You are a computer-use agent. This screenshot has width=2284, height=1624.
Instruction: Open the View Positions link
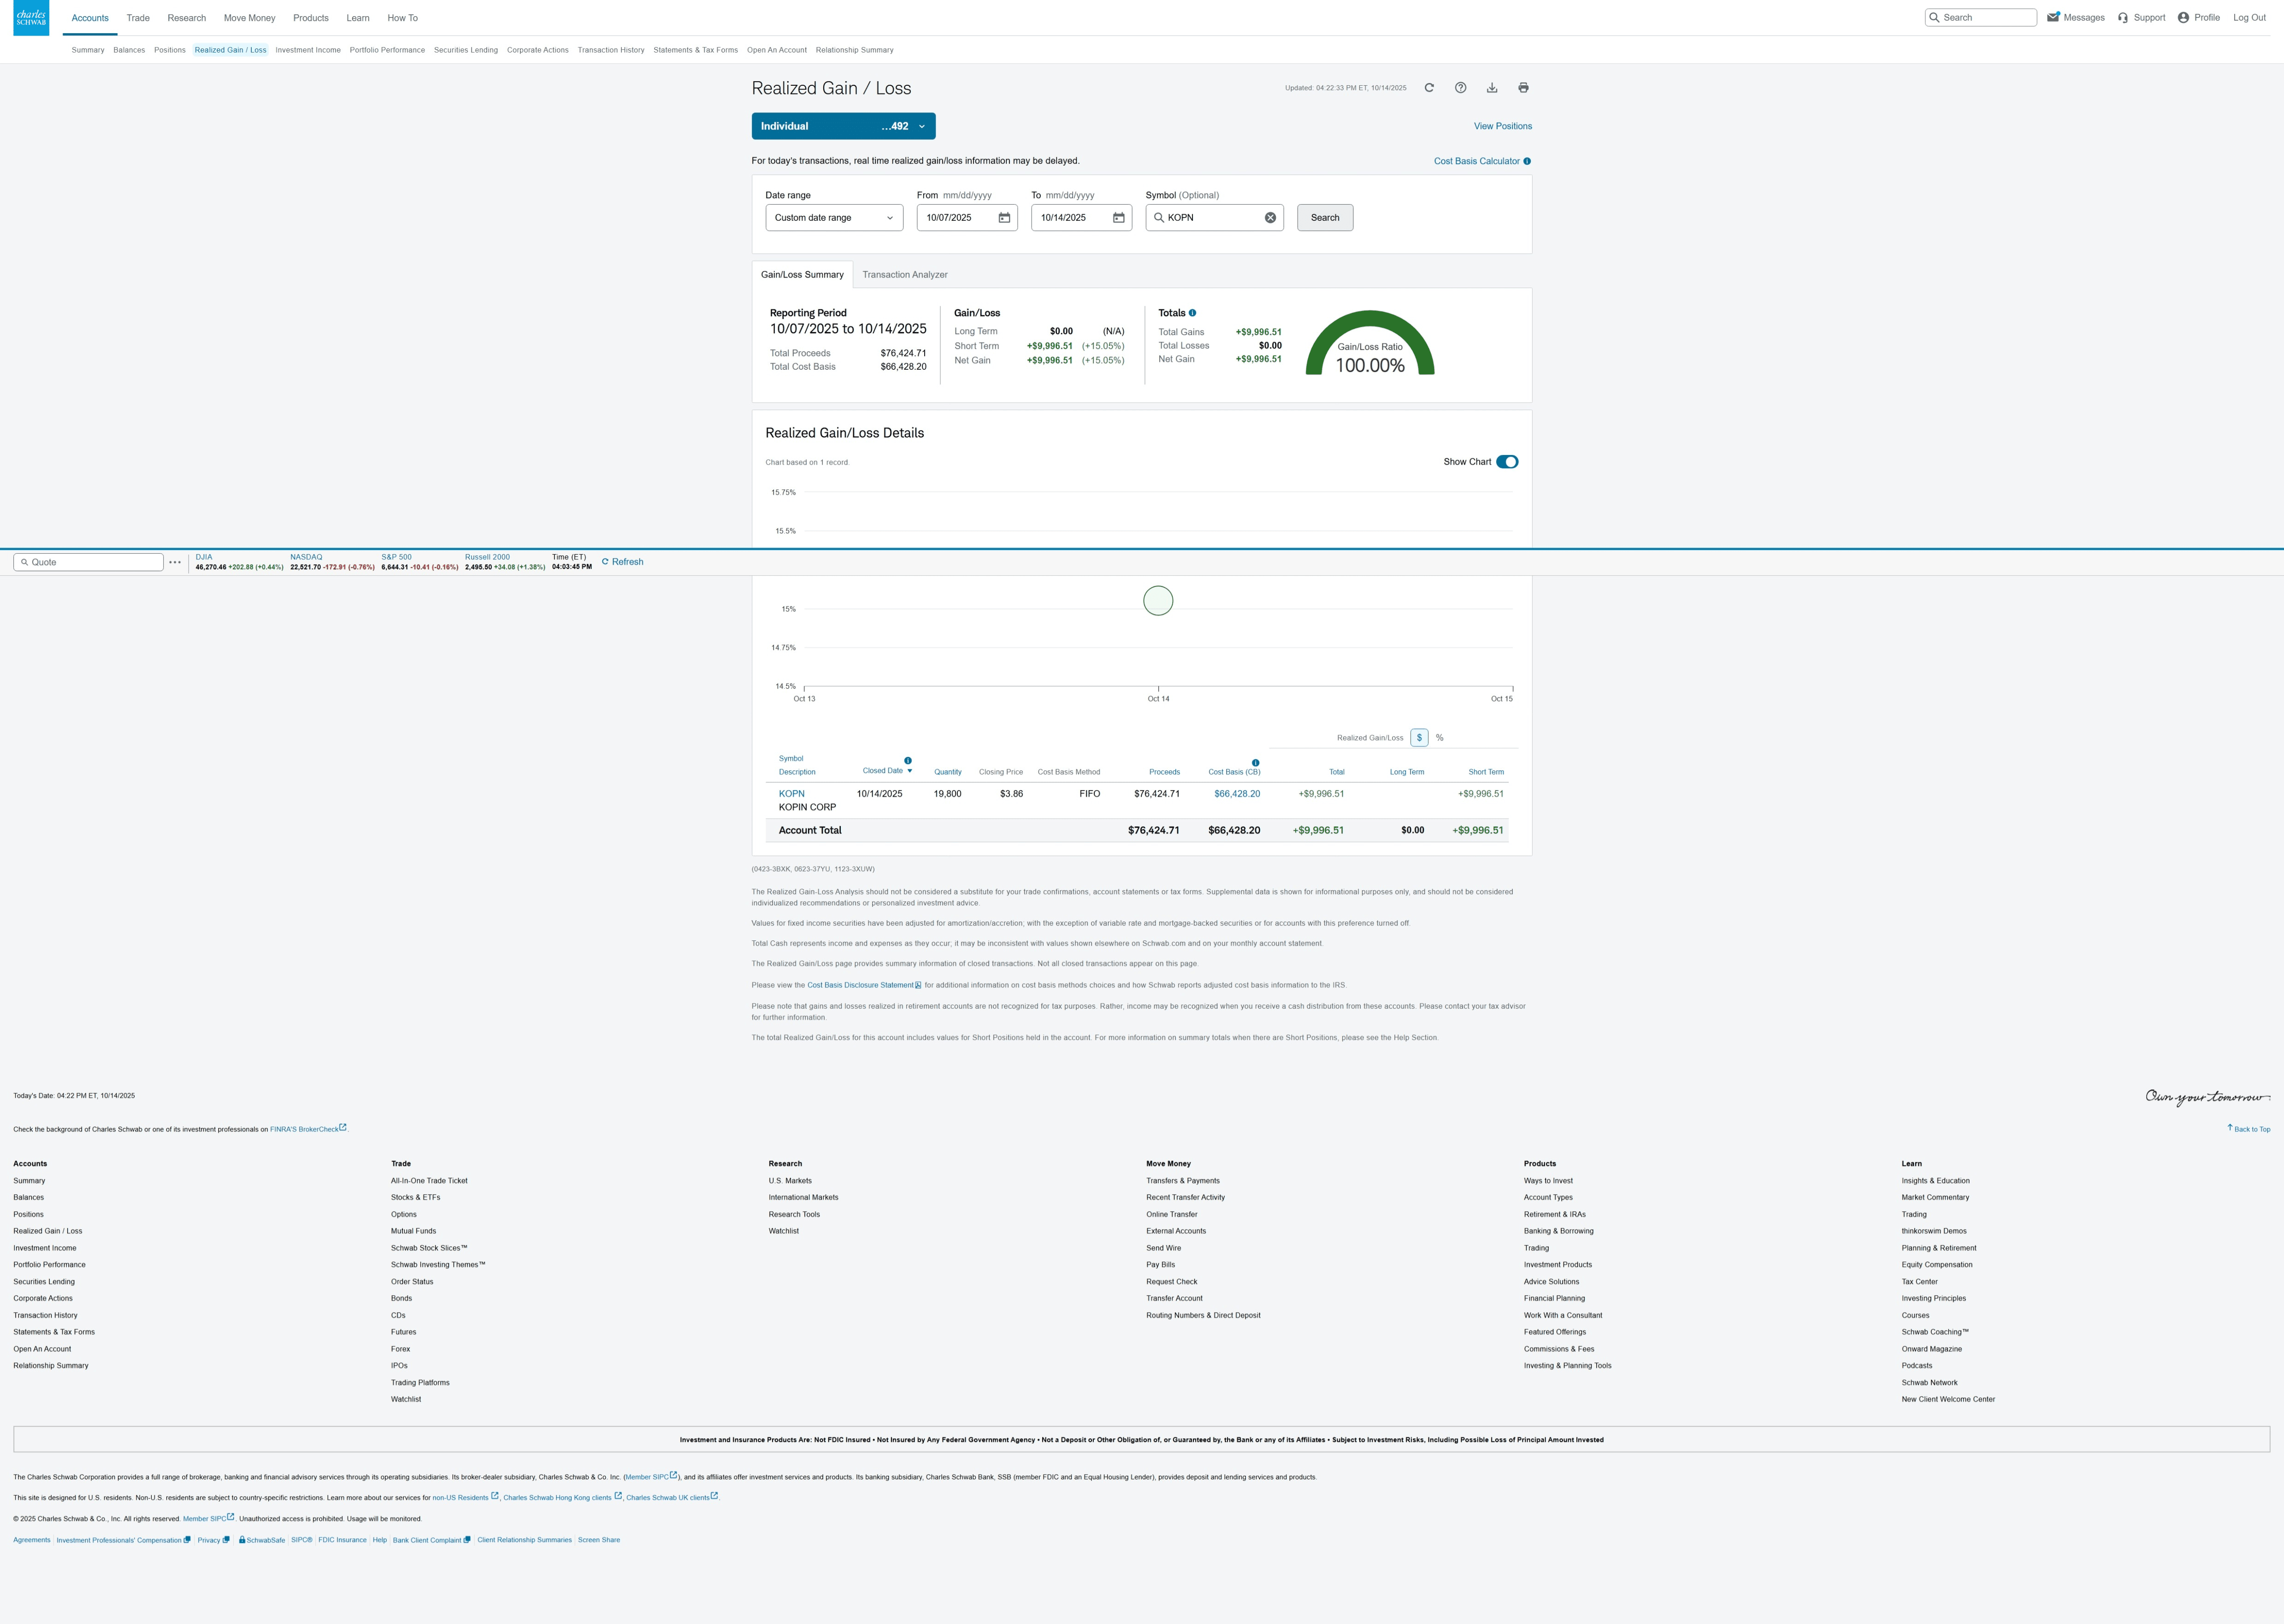[x=1502, y=126]
